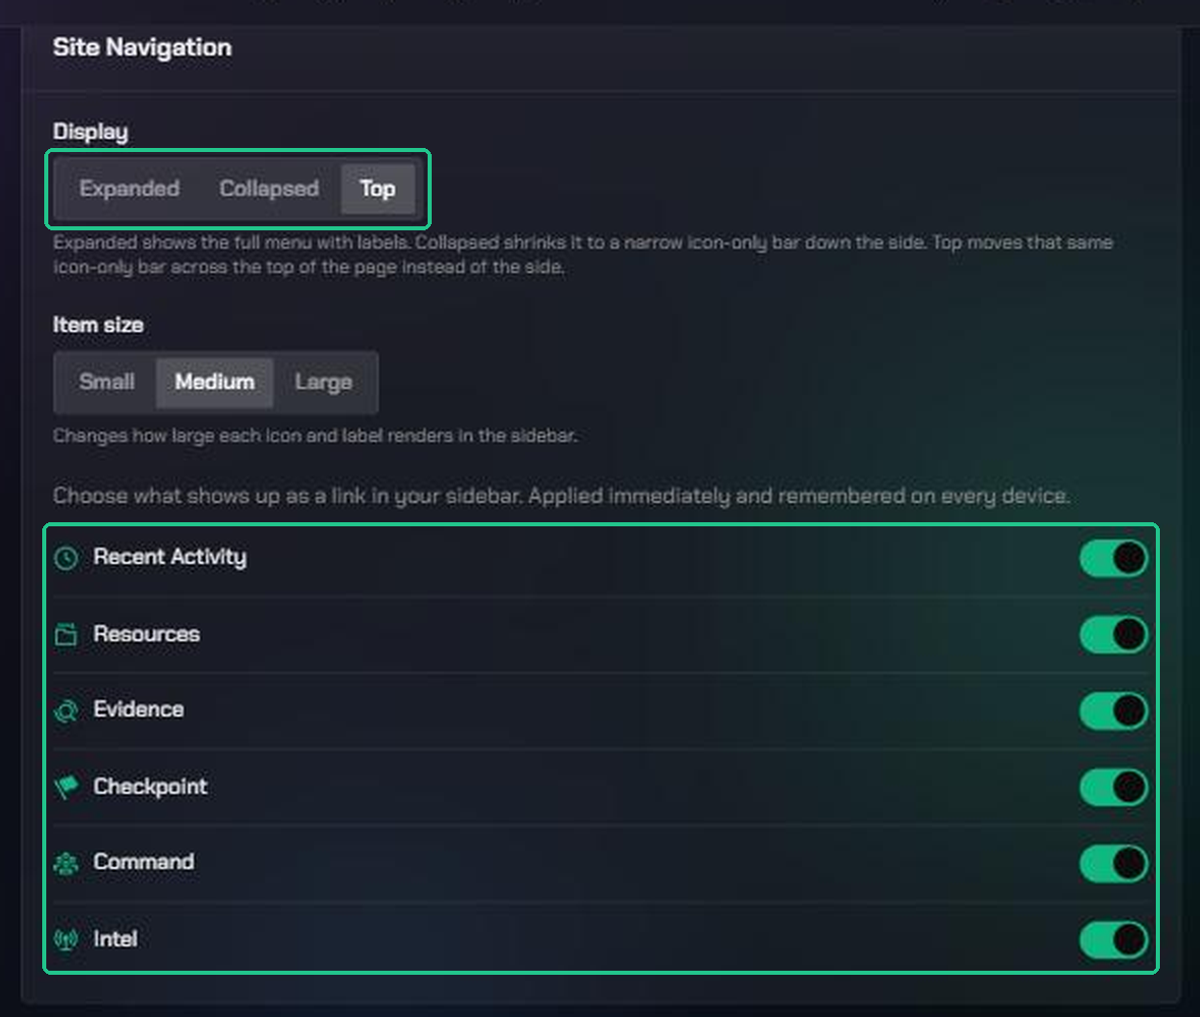This screenshot has height=1017, width=1200.
Task: Set item size to Small
Action: [x=107, y=382]
